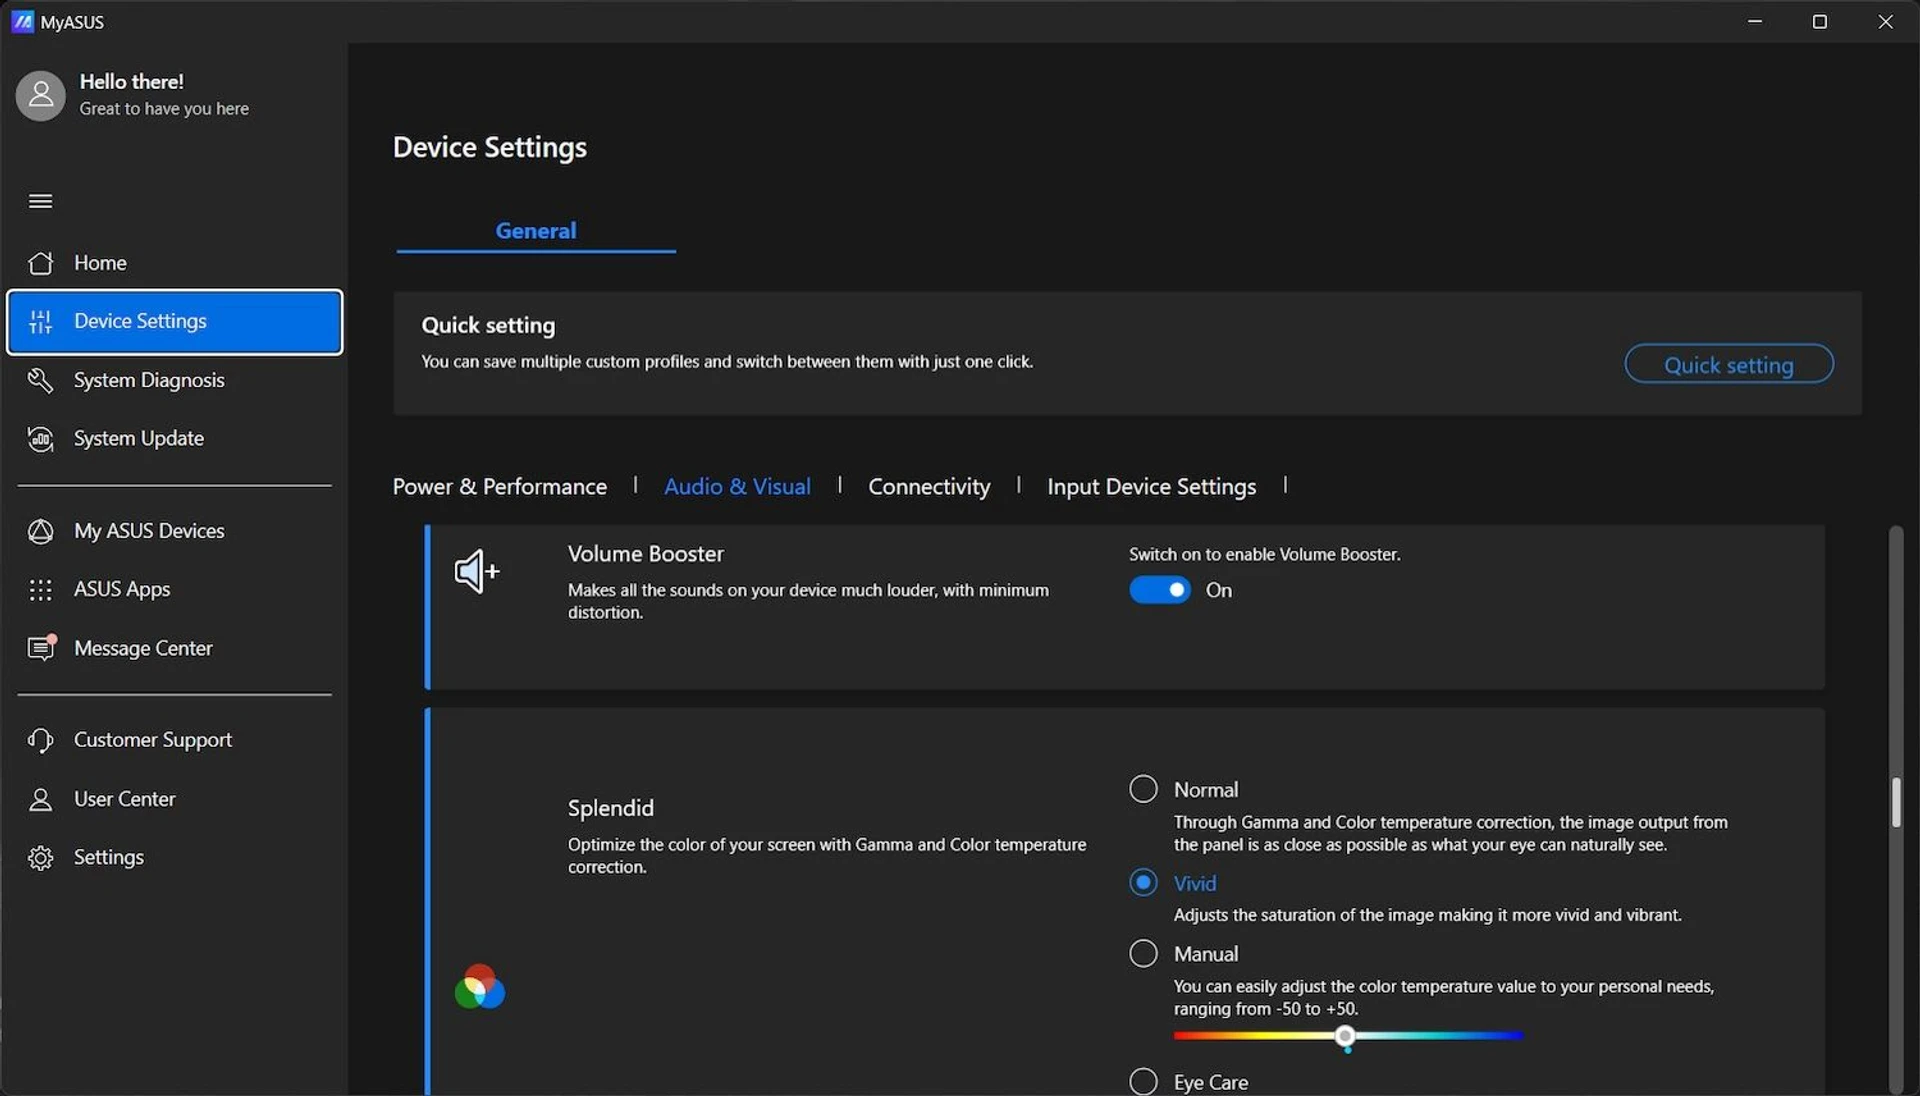Click the Device Settings sliders icon
Viewport: 1920px width, 1096px height.
click(40, 321)
